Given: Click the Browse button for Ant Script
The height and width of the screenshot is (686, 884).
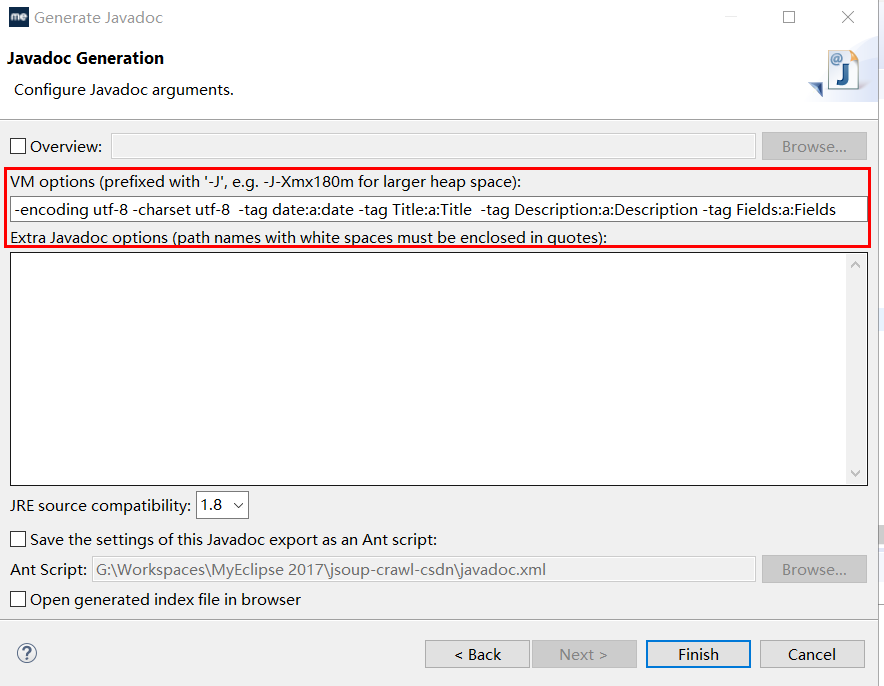Looking at the screenshot, I should coord(814,569).
